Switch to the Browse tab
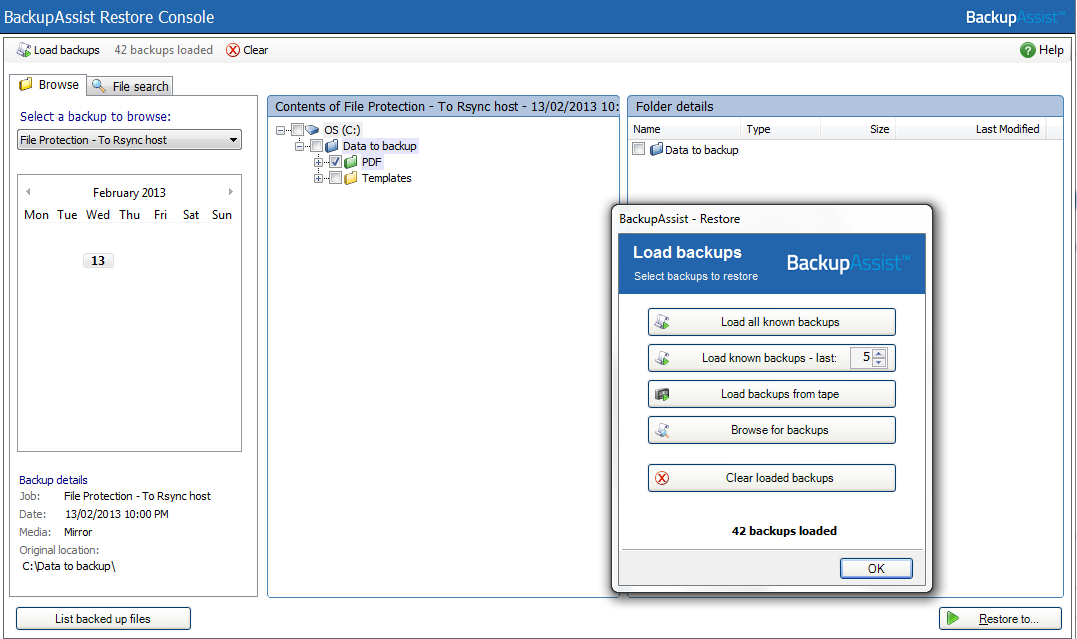Screen dimensions: 1077x639 click(x=48, y=85)
